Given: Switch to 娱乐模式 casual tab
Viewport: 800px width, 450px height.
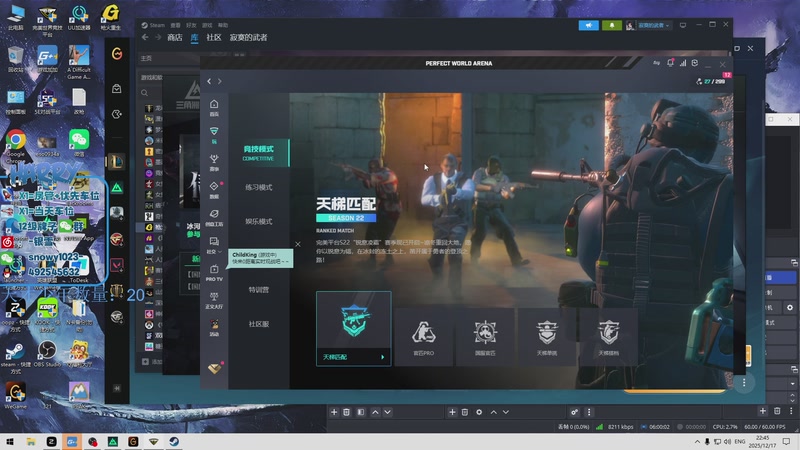Looking at the screenshot, I should click(259, 221).
